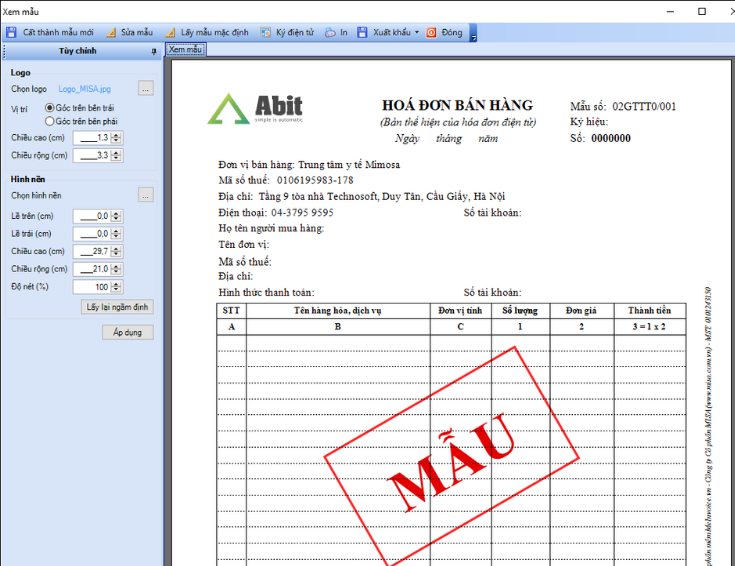Click the 'Độ nét (%)' value field
Image resolution: width=735 pixels, height=566 pixels.
(96, 287)
